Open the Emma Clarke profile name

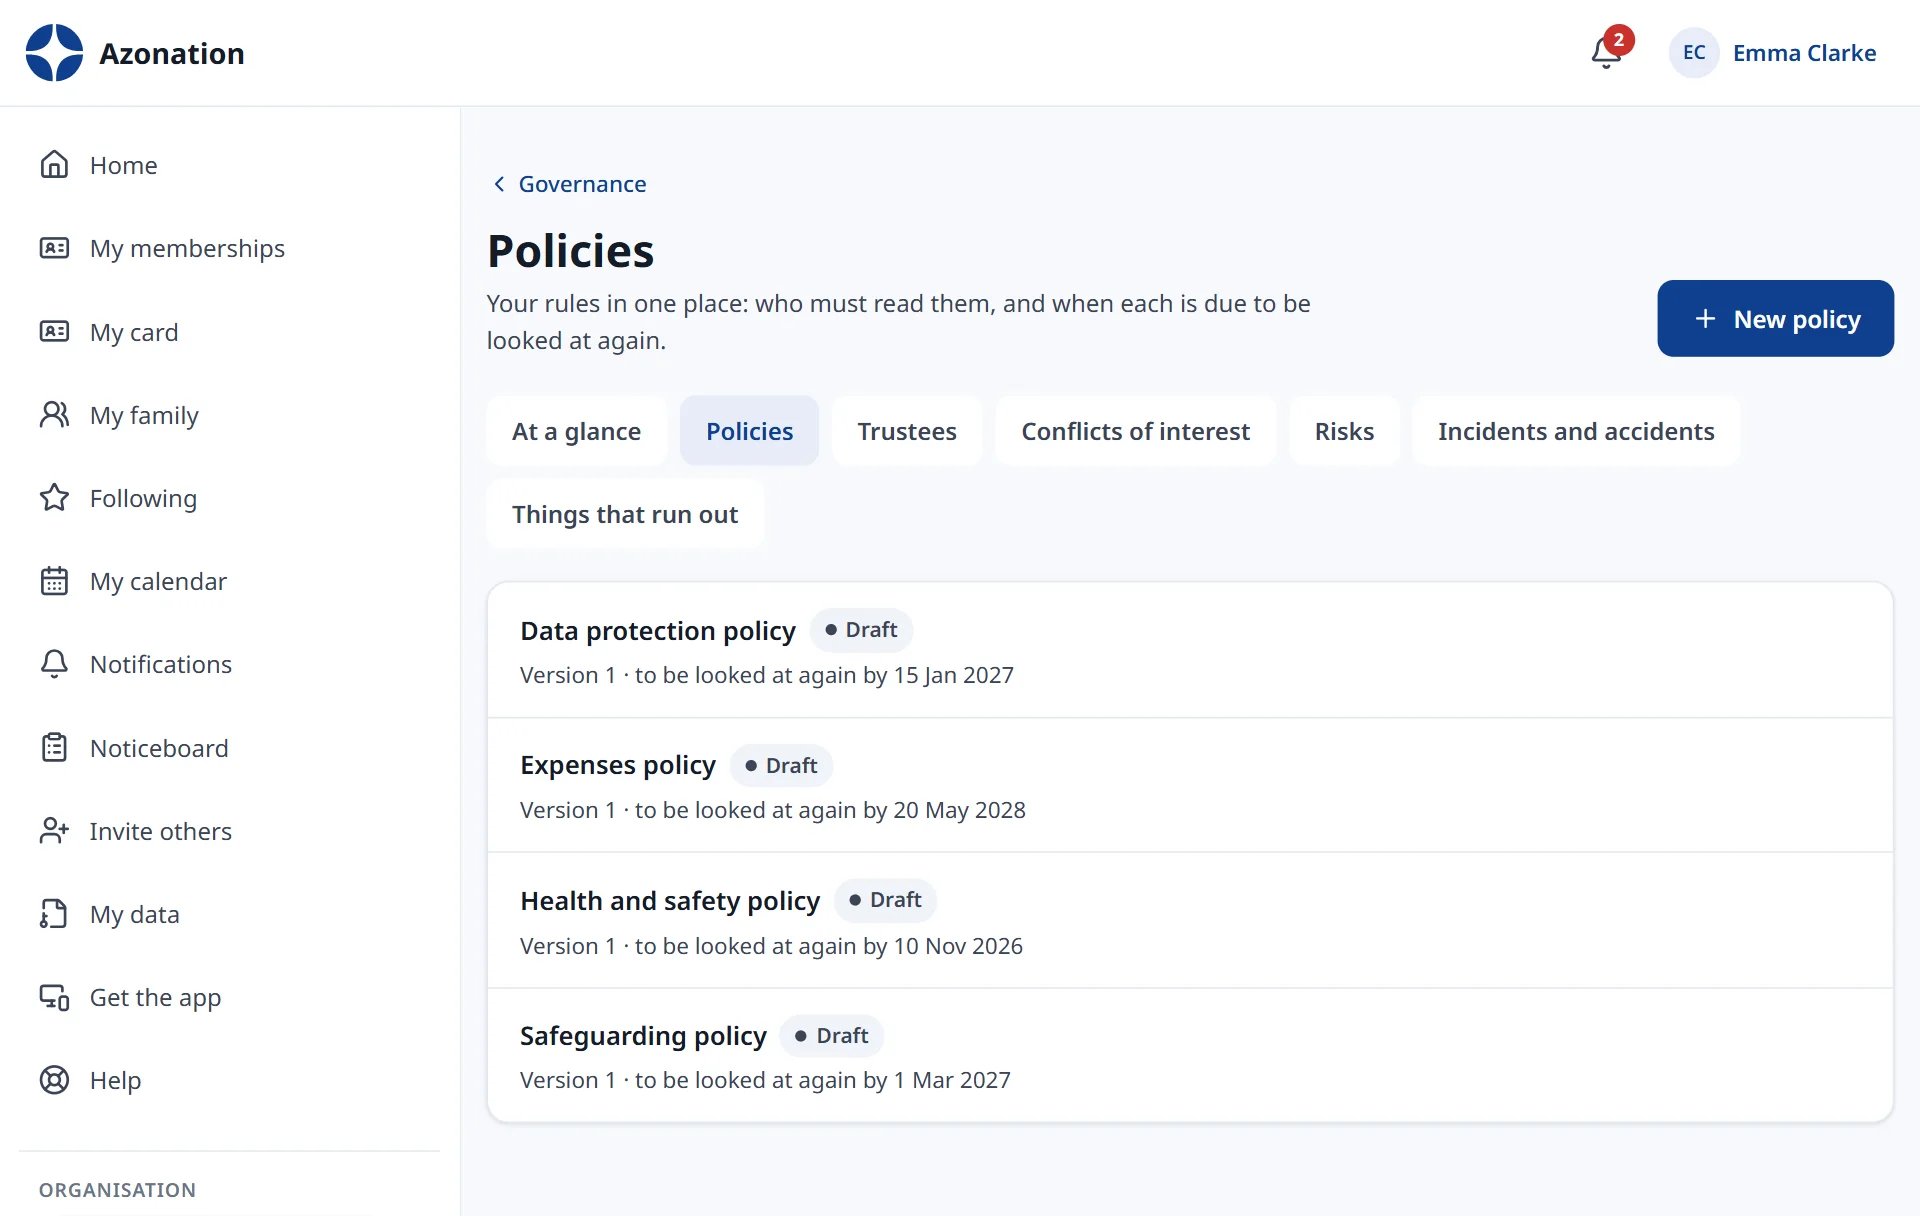point(1804,53)
